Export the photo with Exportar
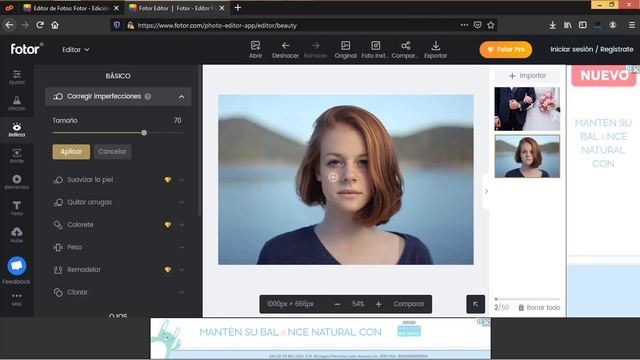The width and height of the screenshot is (640, 360). tap(436, 50)
